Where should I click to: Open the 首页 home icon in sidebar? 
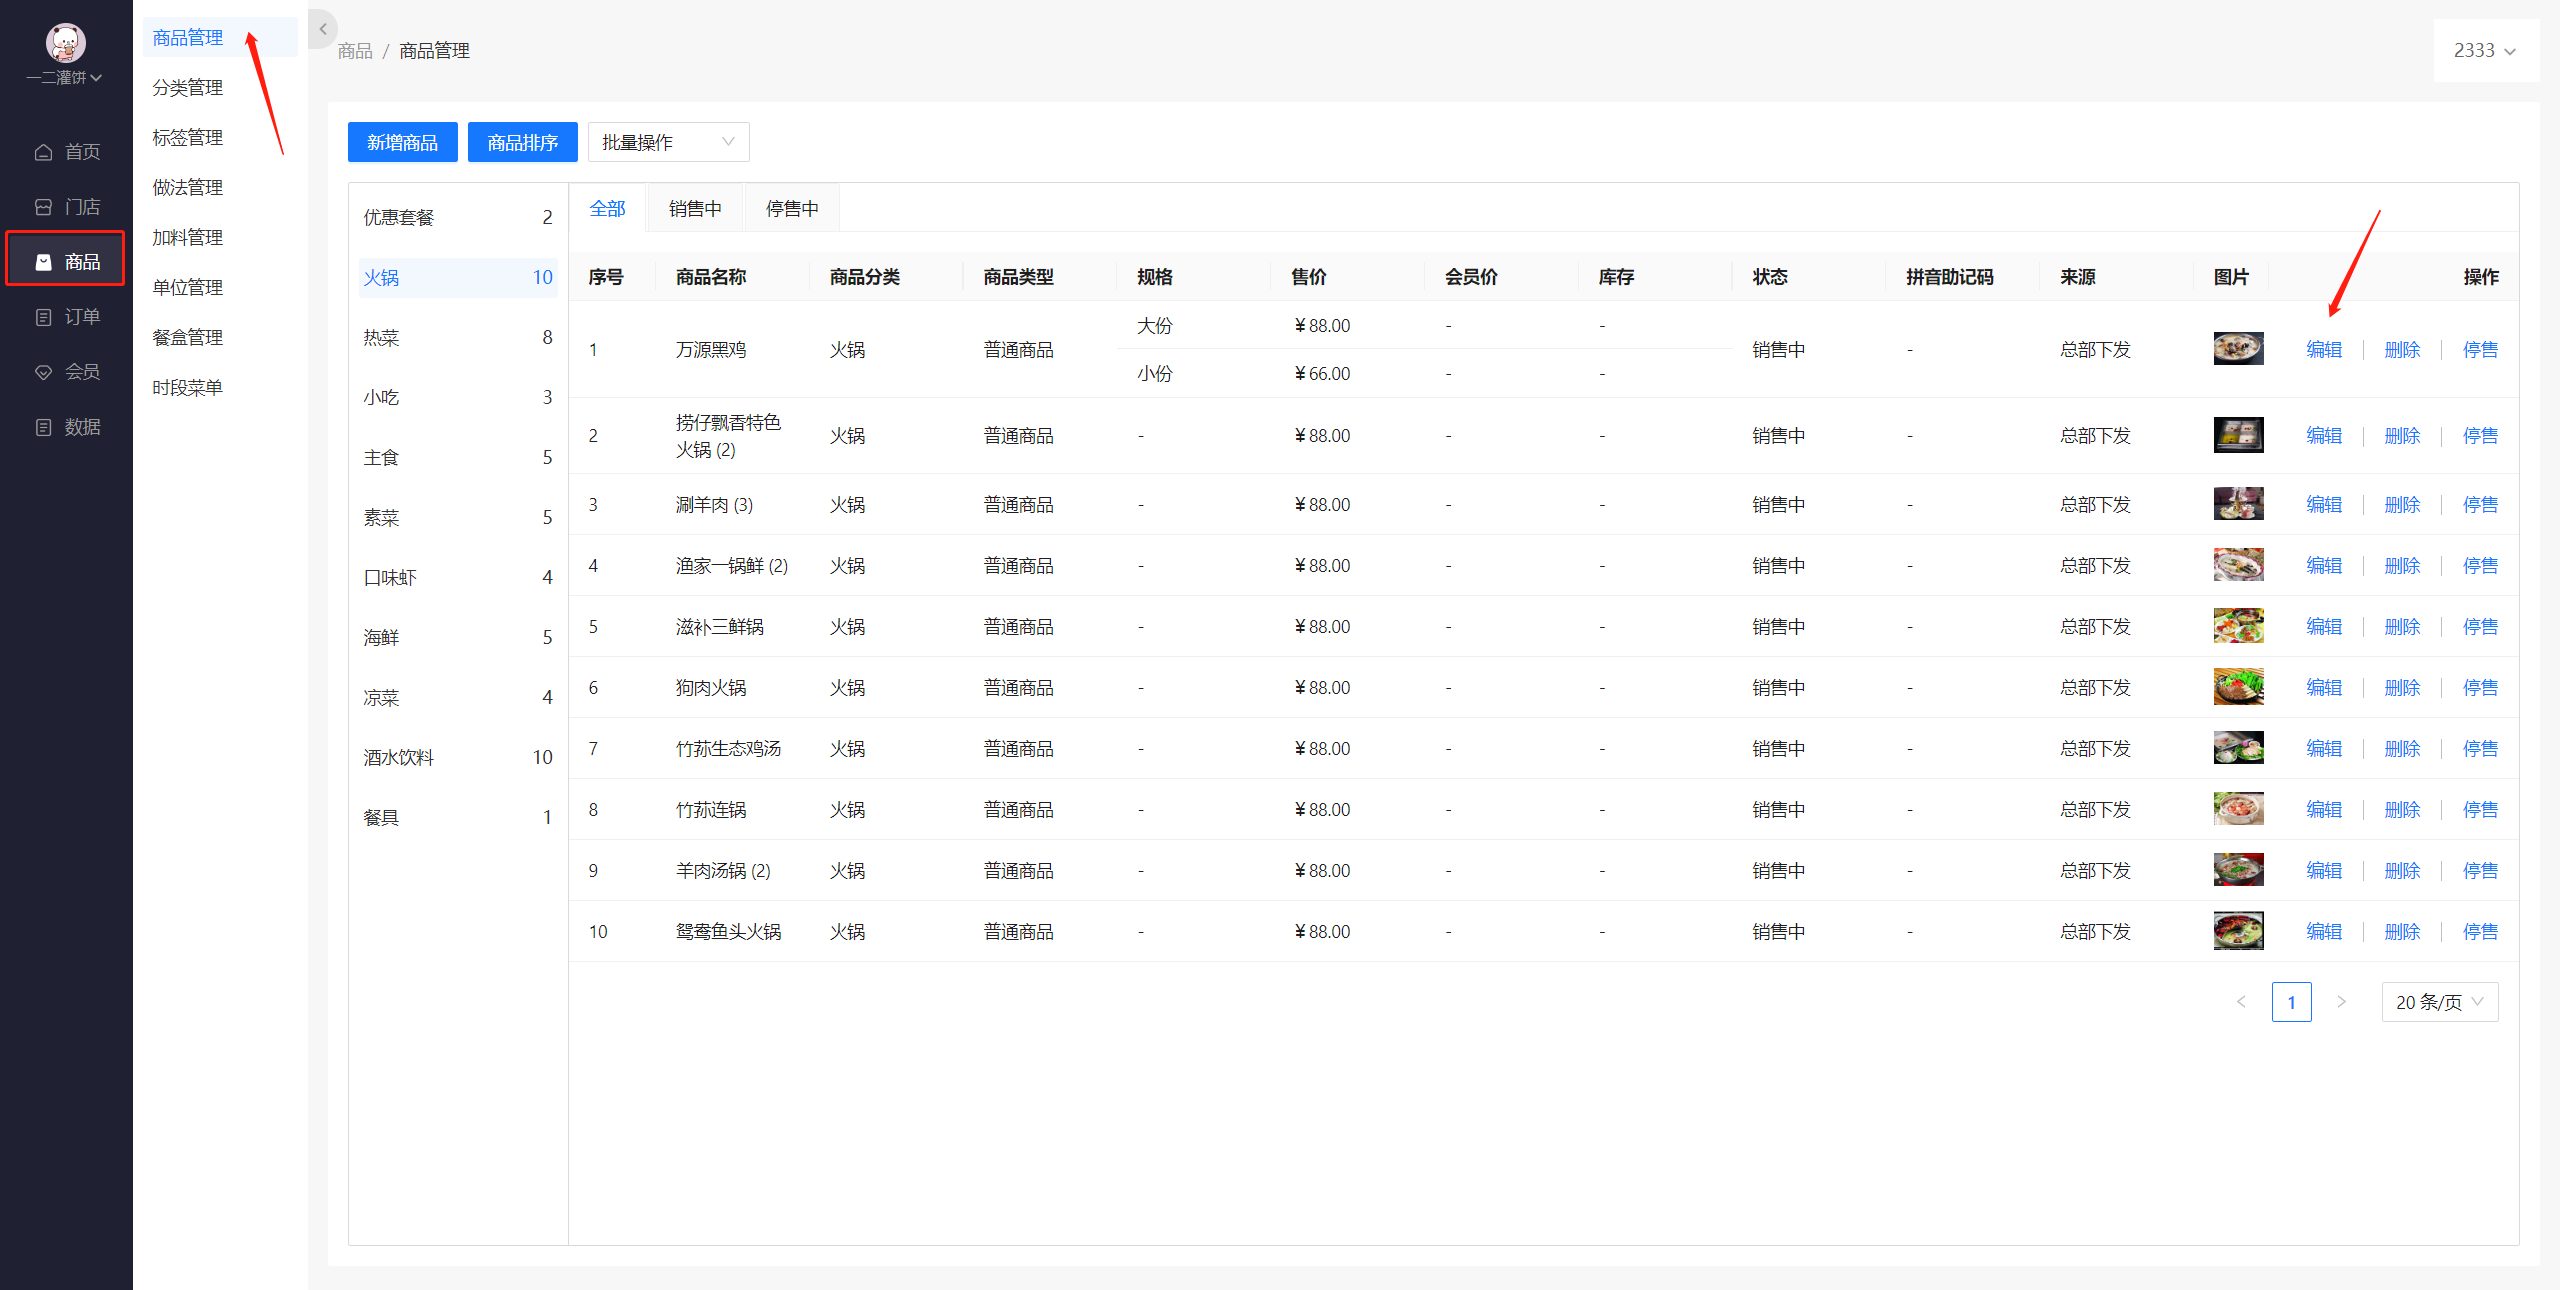[43, 152]
